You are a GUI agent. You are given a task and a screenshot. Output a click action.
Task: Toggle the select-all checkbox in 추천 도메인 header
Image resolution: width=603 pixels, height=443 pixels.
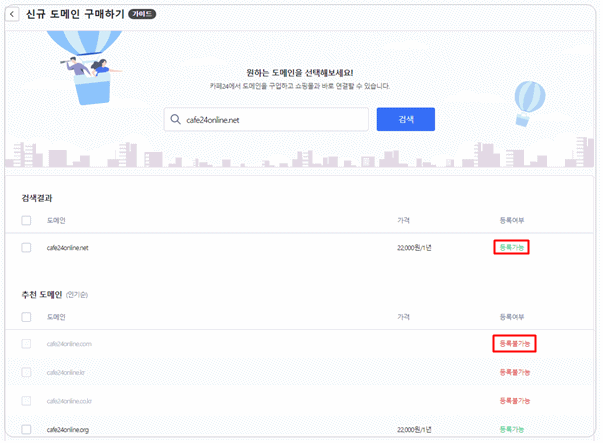coord(26,317)
